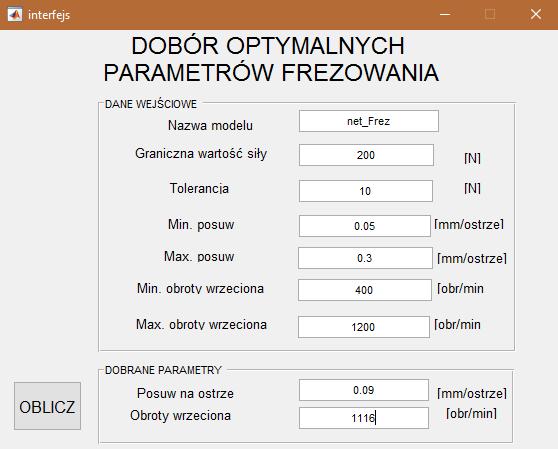Viewport: 558px width, 449px height.
Task: Select the Min. posuw input field
Action: (x=365, y=226)
